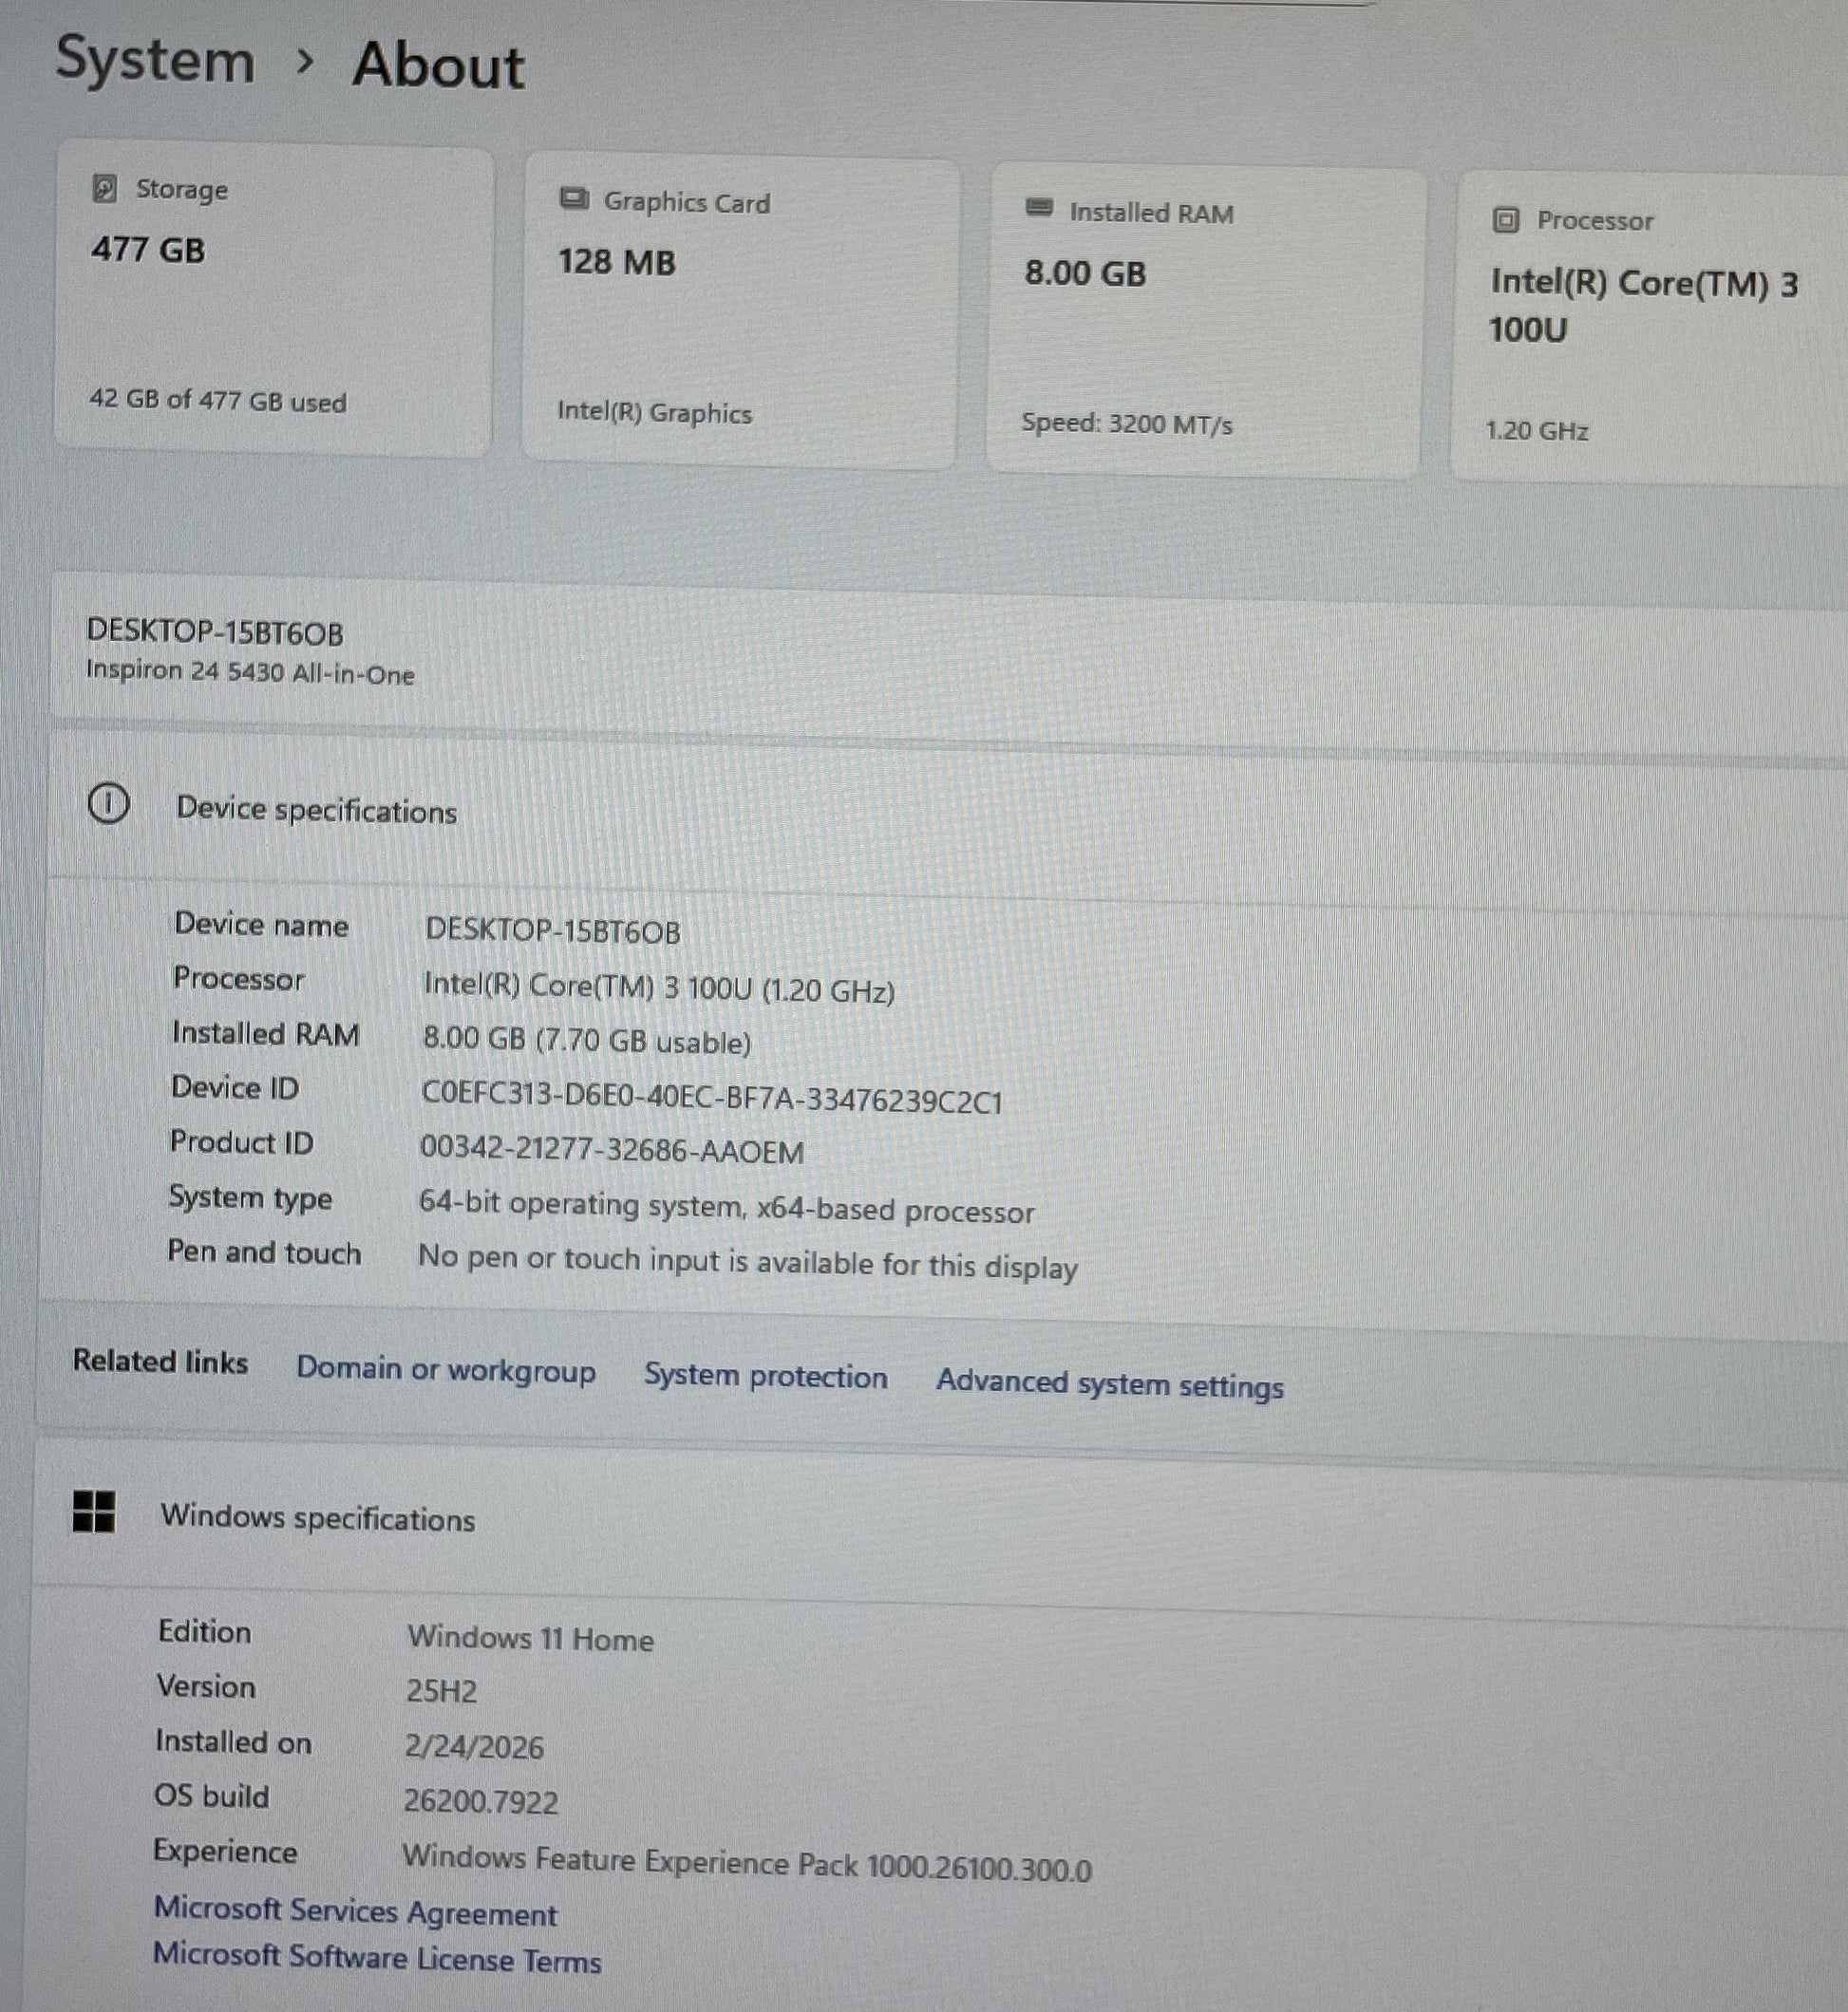1848x2012 pixels.
Task: Click the Device specifications info icon
Action: point(108,804)
